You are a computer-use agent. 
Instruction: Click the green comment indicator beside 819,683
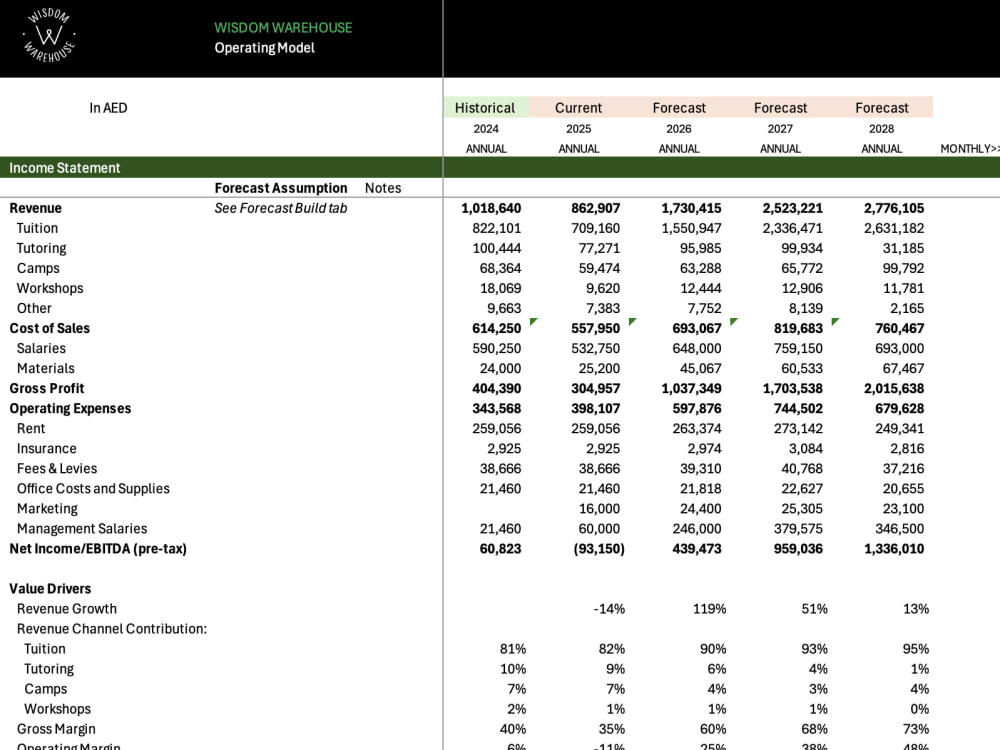coord(835,321)
